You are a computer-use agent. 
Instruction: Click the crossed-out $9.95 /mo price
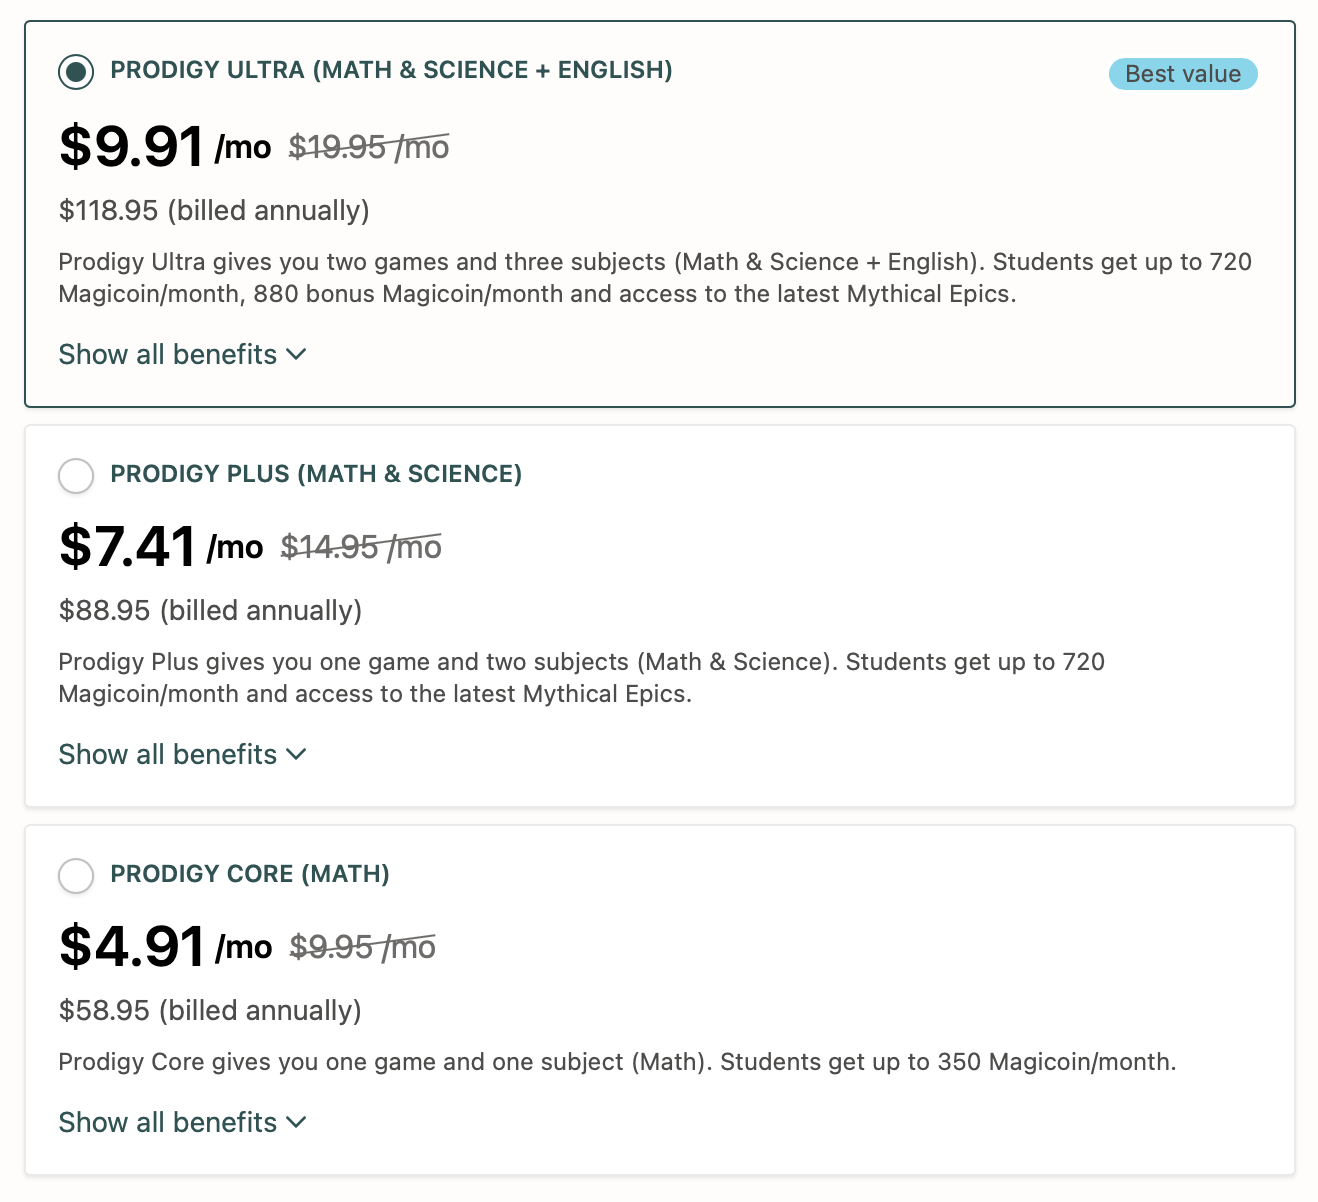pos(362,947)
